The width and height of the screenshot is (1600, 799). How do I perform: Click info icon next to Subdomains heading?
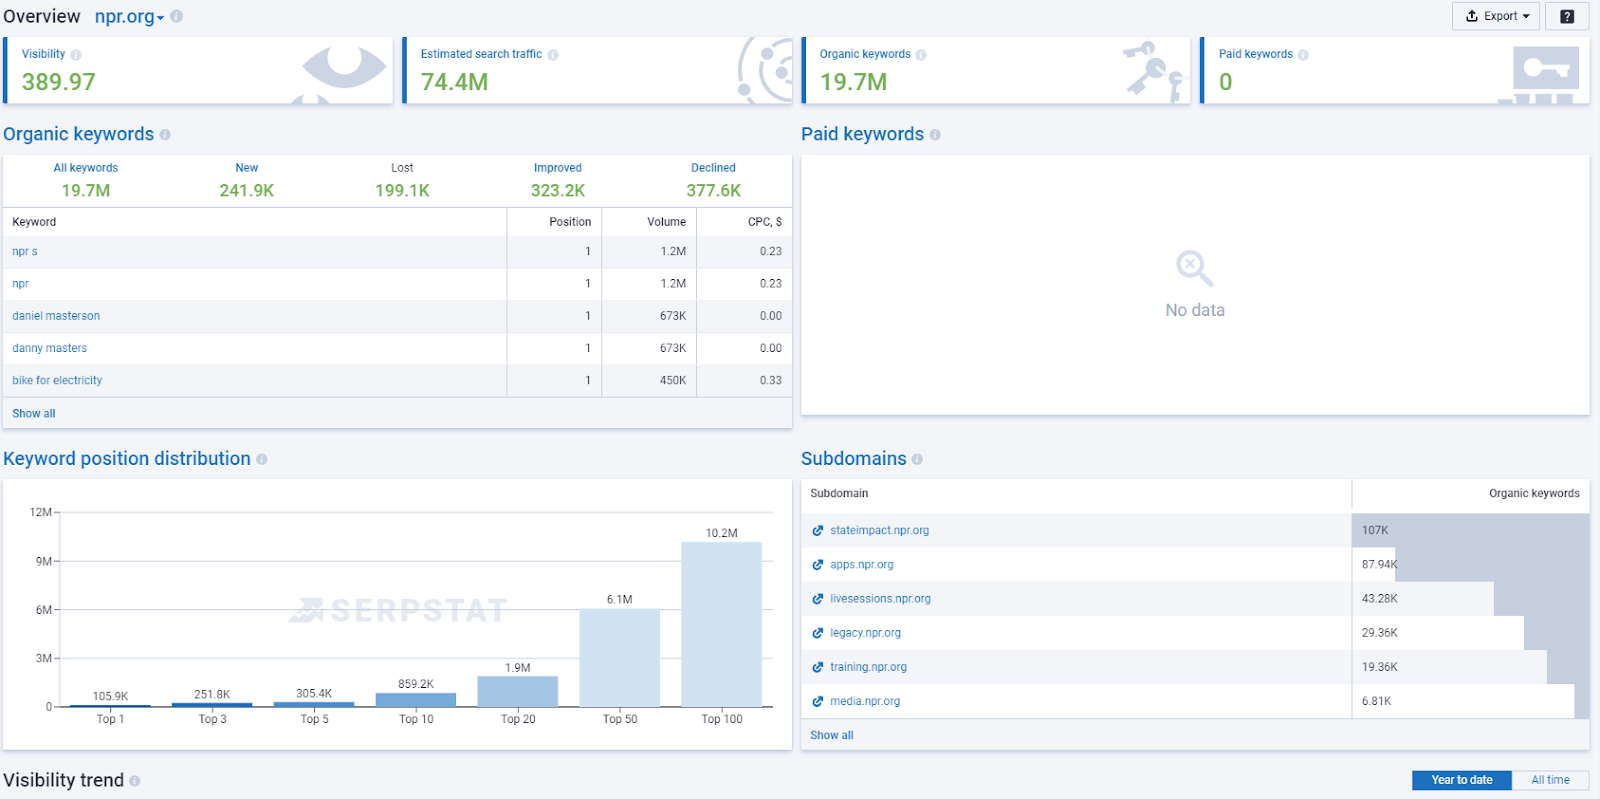917,459
